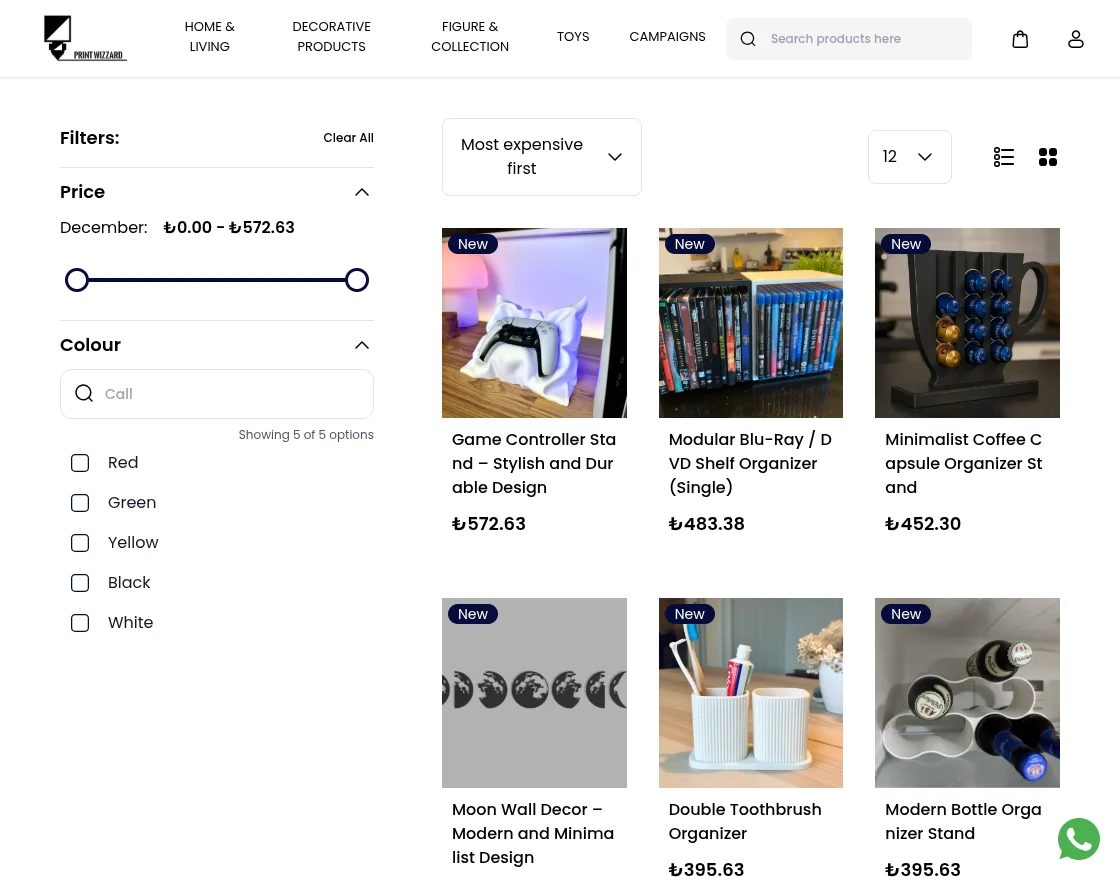This screenshot has height=880, width=1120.
Task: Open the shopping bag cart icon
Action: coord(1020,38)
